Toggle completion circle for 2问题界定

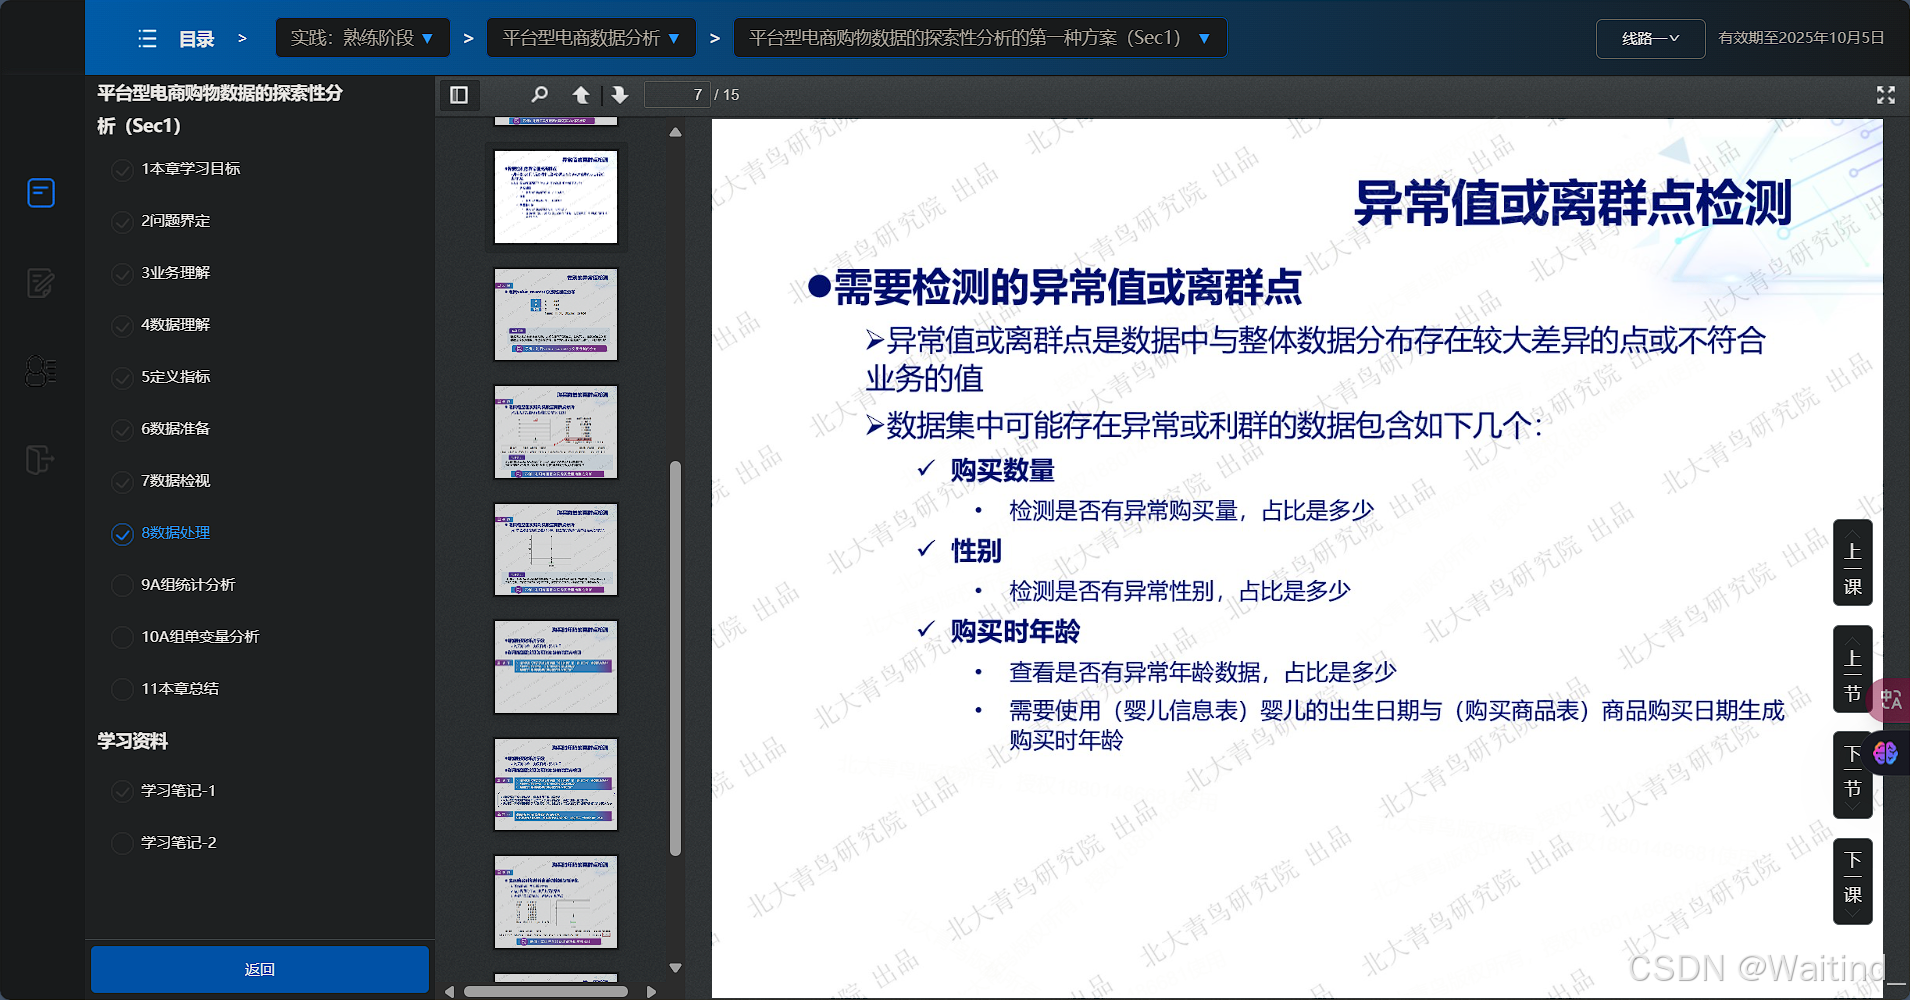(122, 222)
